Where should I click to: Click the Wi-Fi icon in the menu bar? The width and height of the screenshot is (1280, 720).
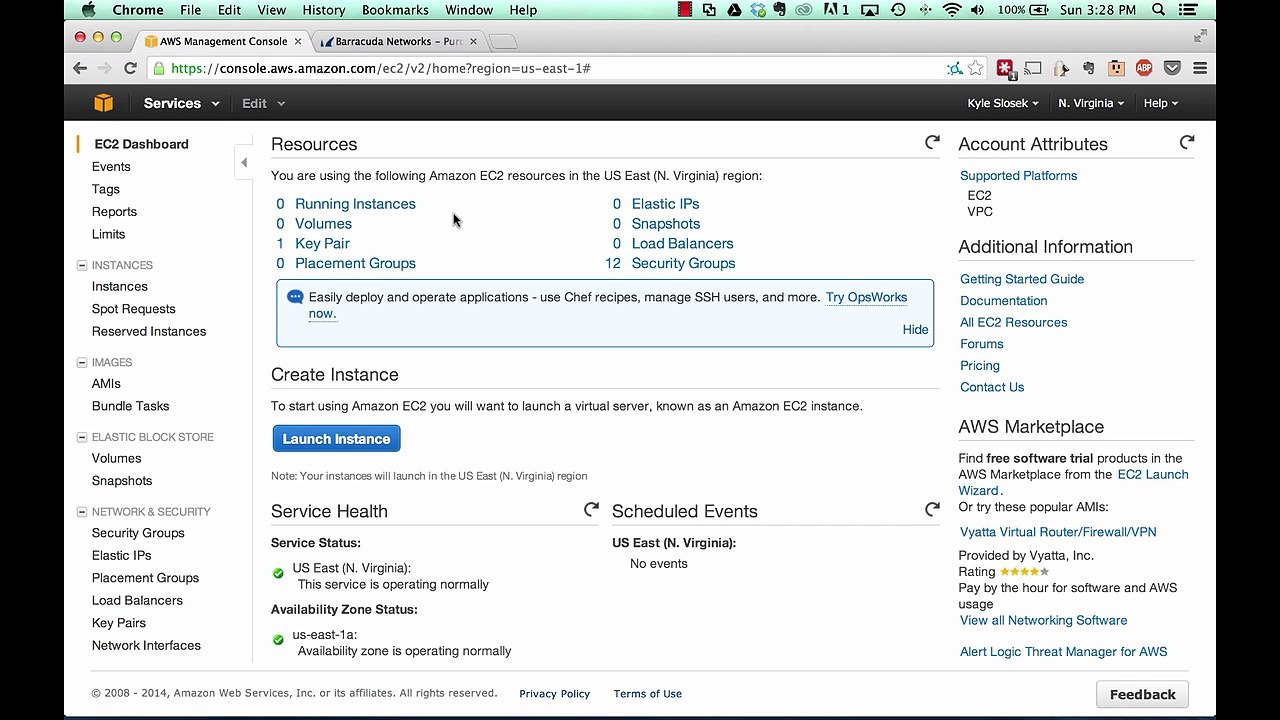(x=951, y=10)
